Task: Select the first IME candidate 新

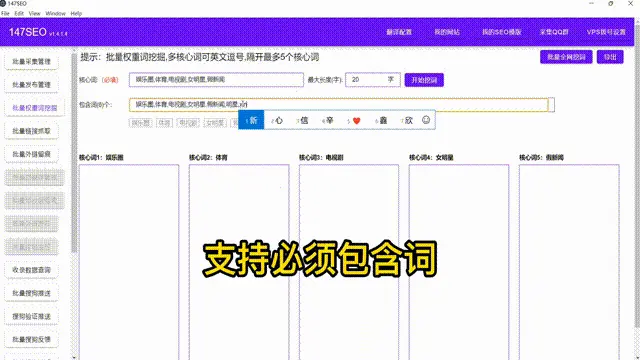Action: (251, 120)
